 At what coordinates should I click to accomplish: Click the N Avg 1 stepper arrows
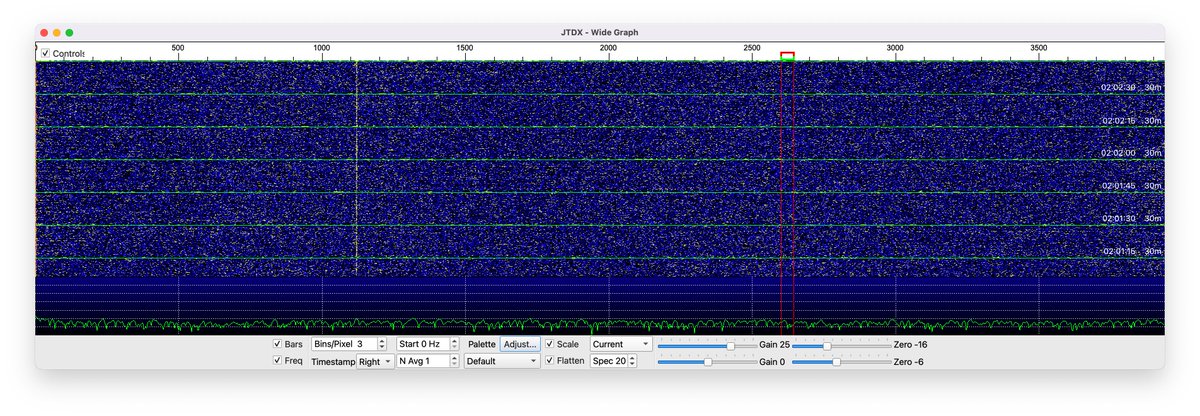[453, 361]
